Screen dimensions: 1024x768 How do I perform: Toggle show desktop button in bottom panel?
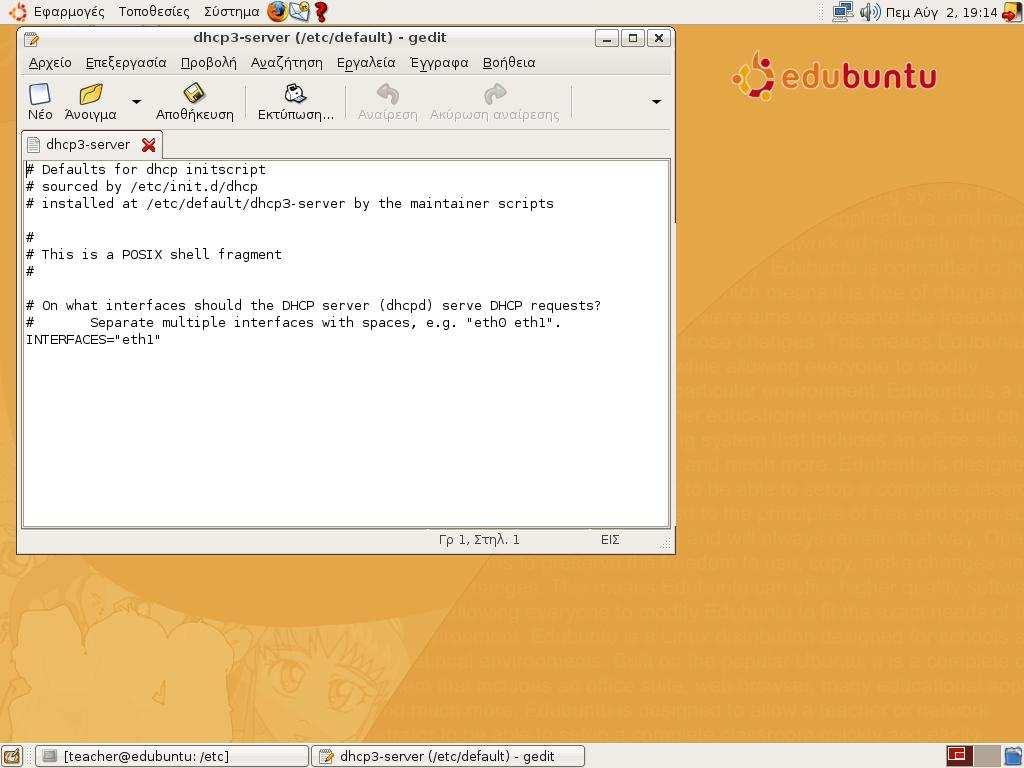12,756
